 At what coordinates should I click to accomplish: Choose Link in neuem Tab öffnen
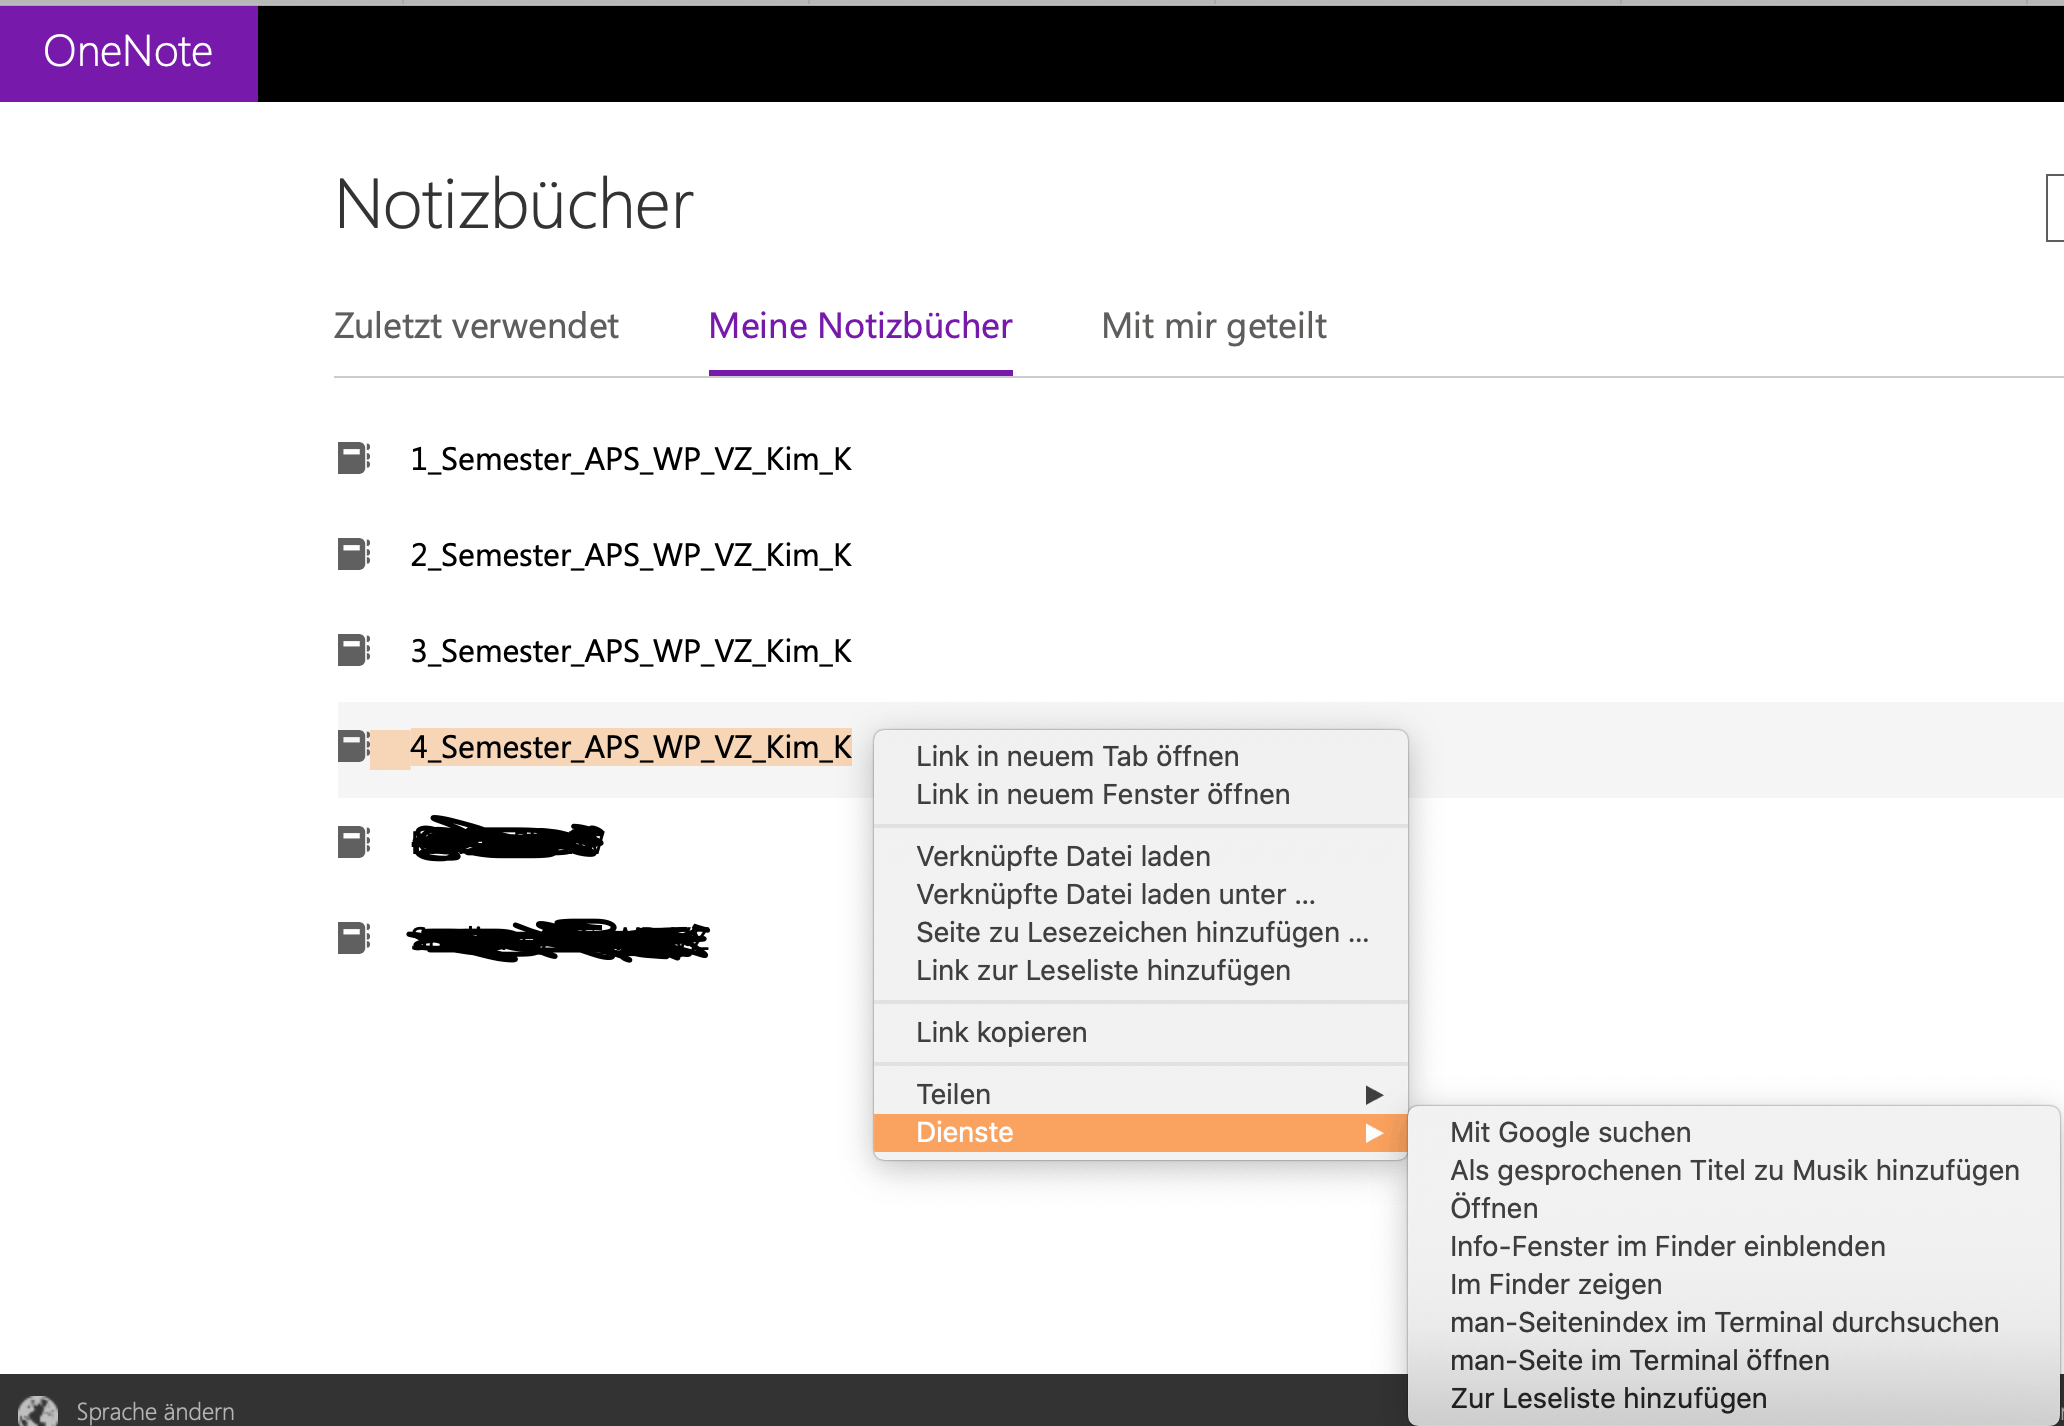(1077, 756)
